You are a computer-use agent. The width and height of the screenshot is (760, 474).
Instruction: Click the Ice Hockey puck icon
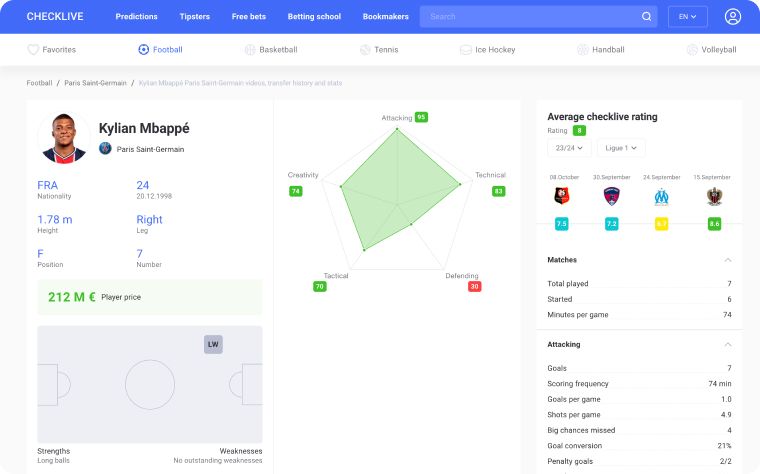pyautogui.click(x=465, y=49)
